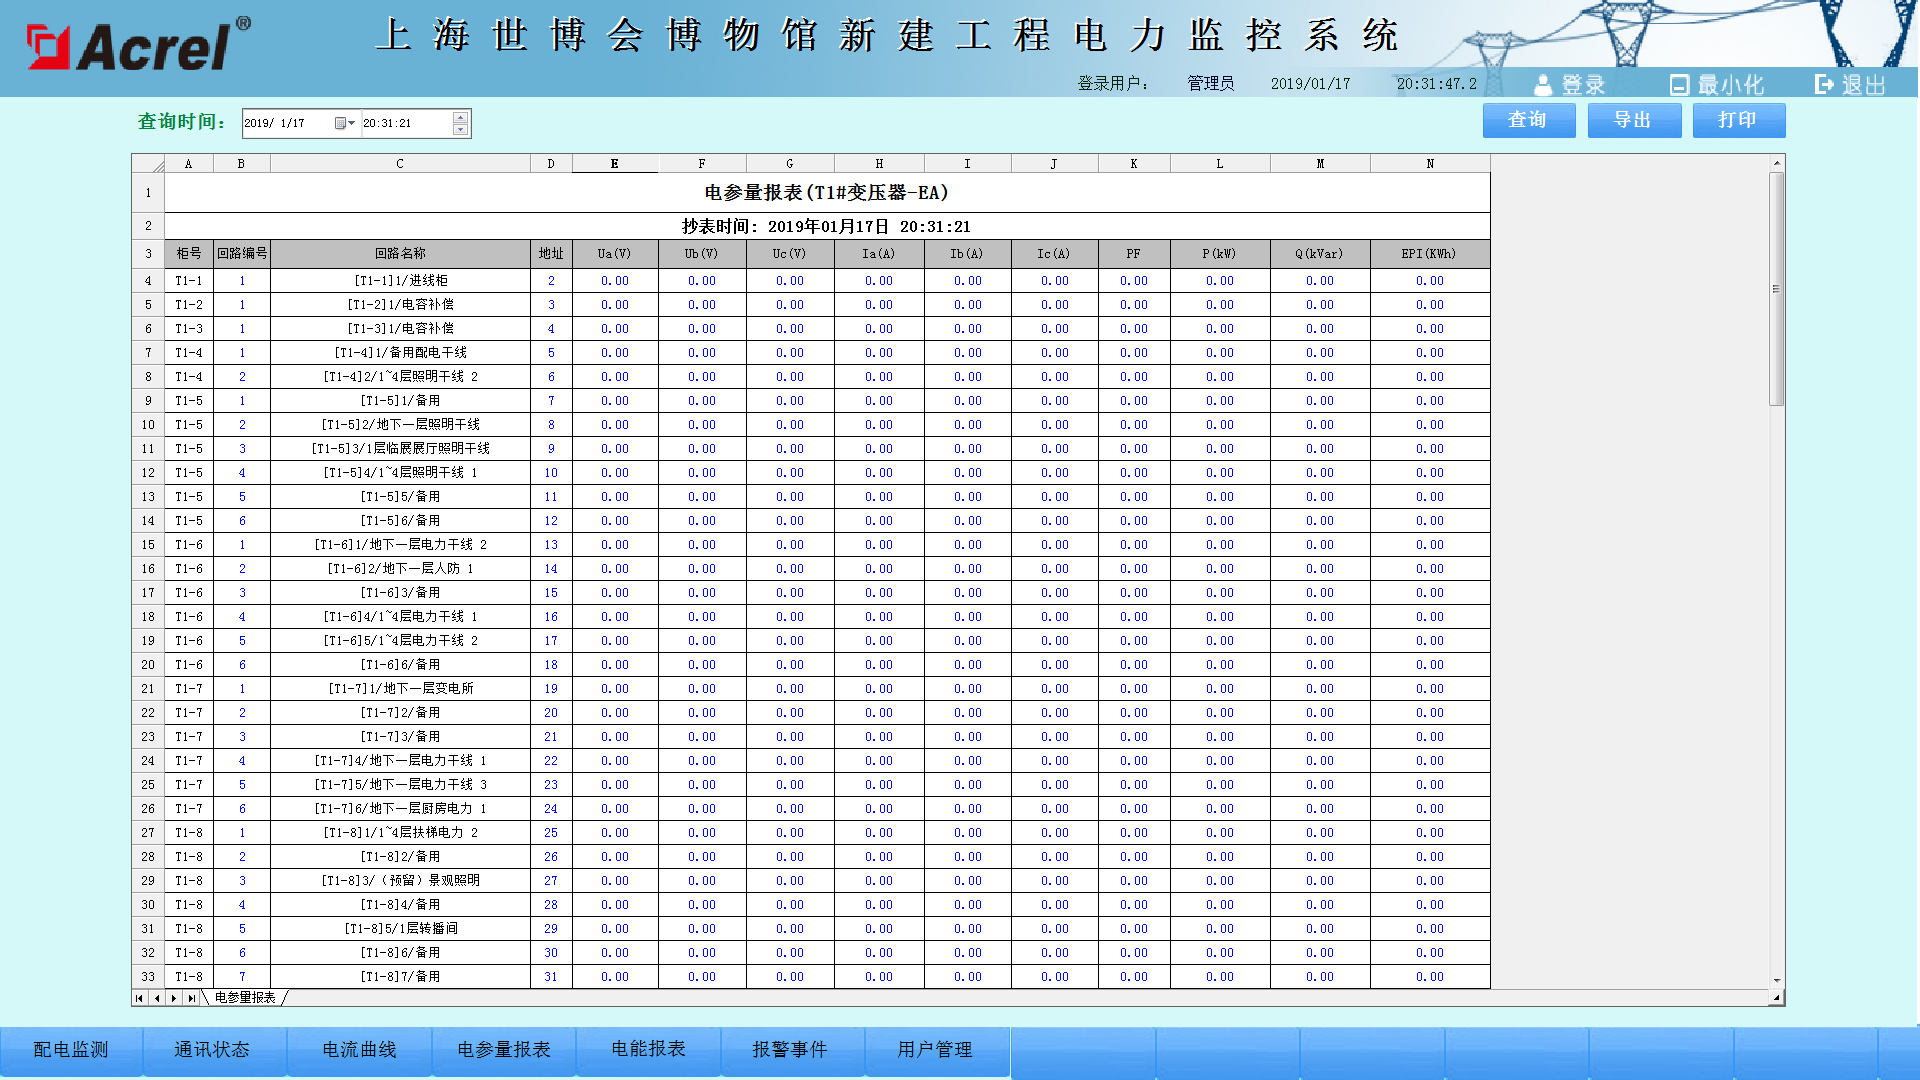The height and width of the screenshot is (1080, 1920).
Task: Click the 最小化 minimize icon
Action: click(x=1679, y=85)
